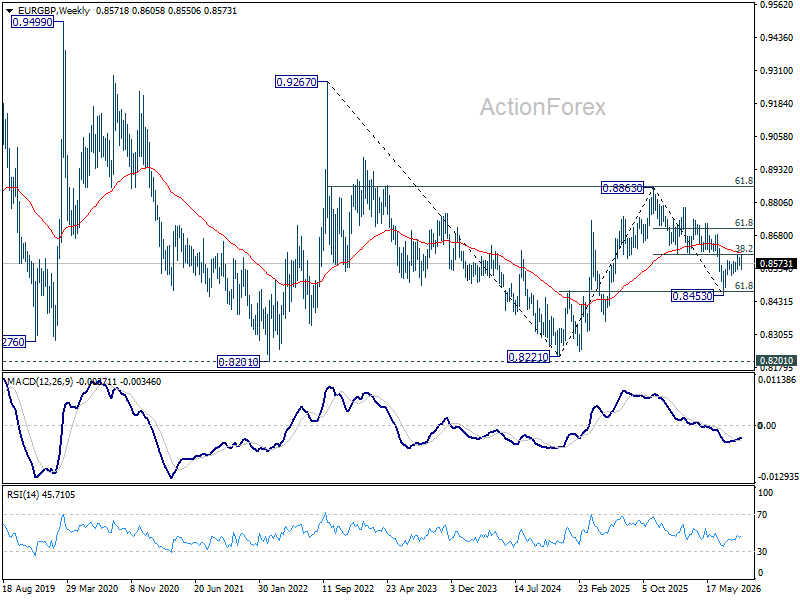Click the RSI 70 overbought level label
800x600 pixels.
pyautogui.click(x=762, y=515)
